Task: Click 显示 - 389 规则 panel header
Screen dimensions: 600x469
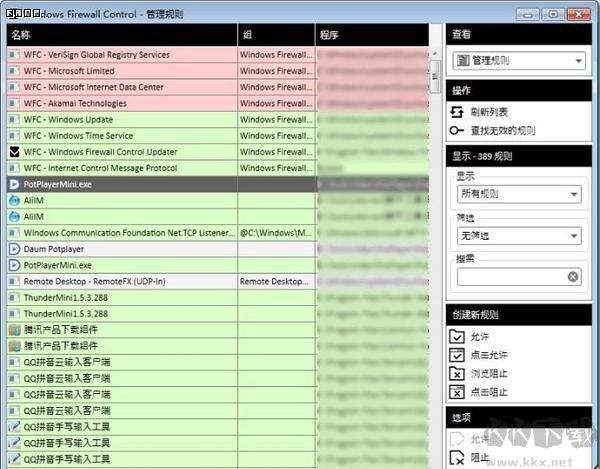Action: pos(519,156)
